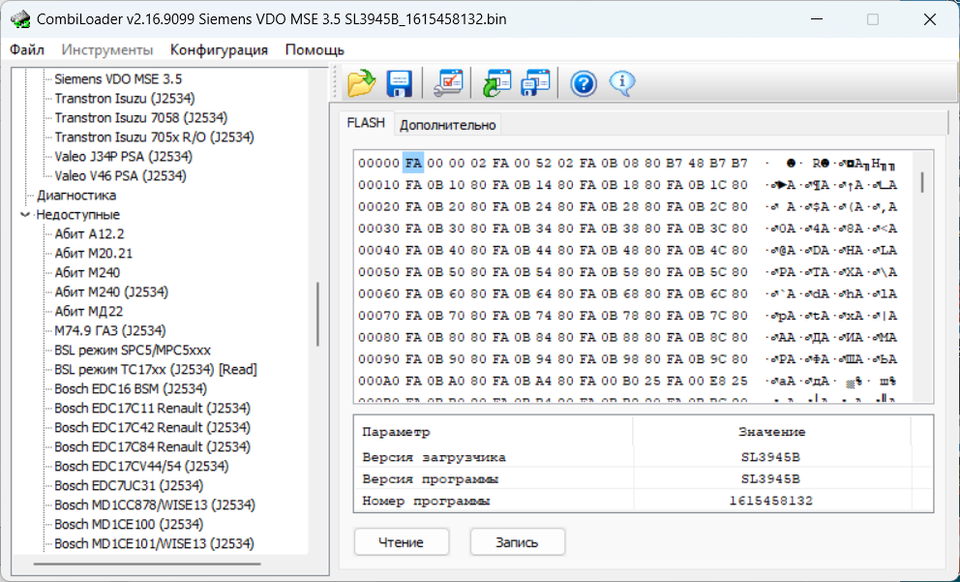Switch to the Дополнительно tab
This screenshot has height=582, width=960.
448,125
